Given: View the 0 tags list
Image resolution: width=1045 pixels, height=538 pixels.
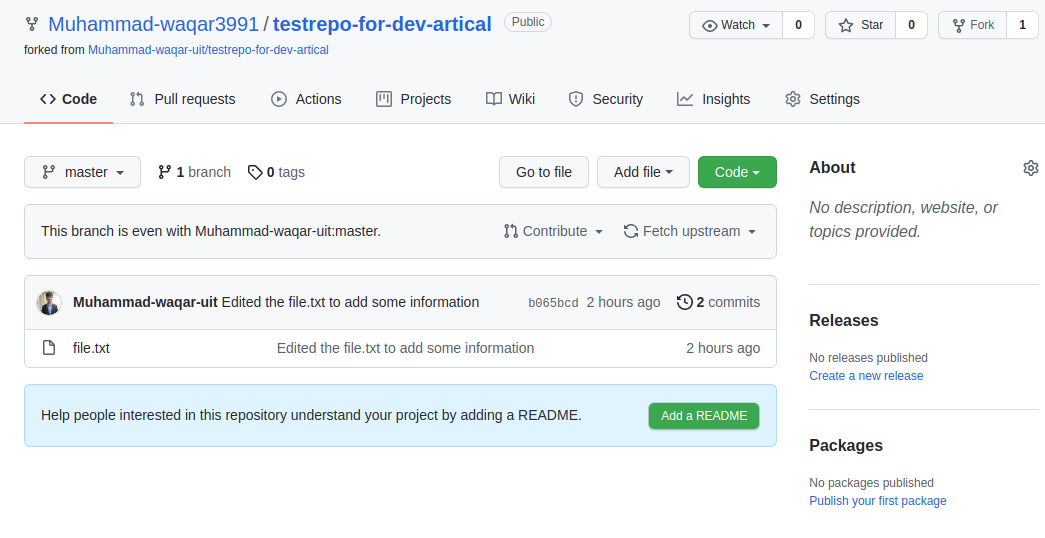Looking at the screenshot, I should tap(276, 172).
